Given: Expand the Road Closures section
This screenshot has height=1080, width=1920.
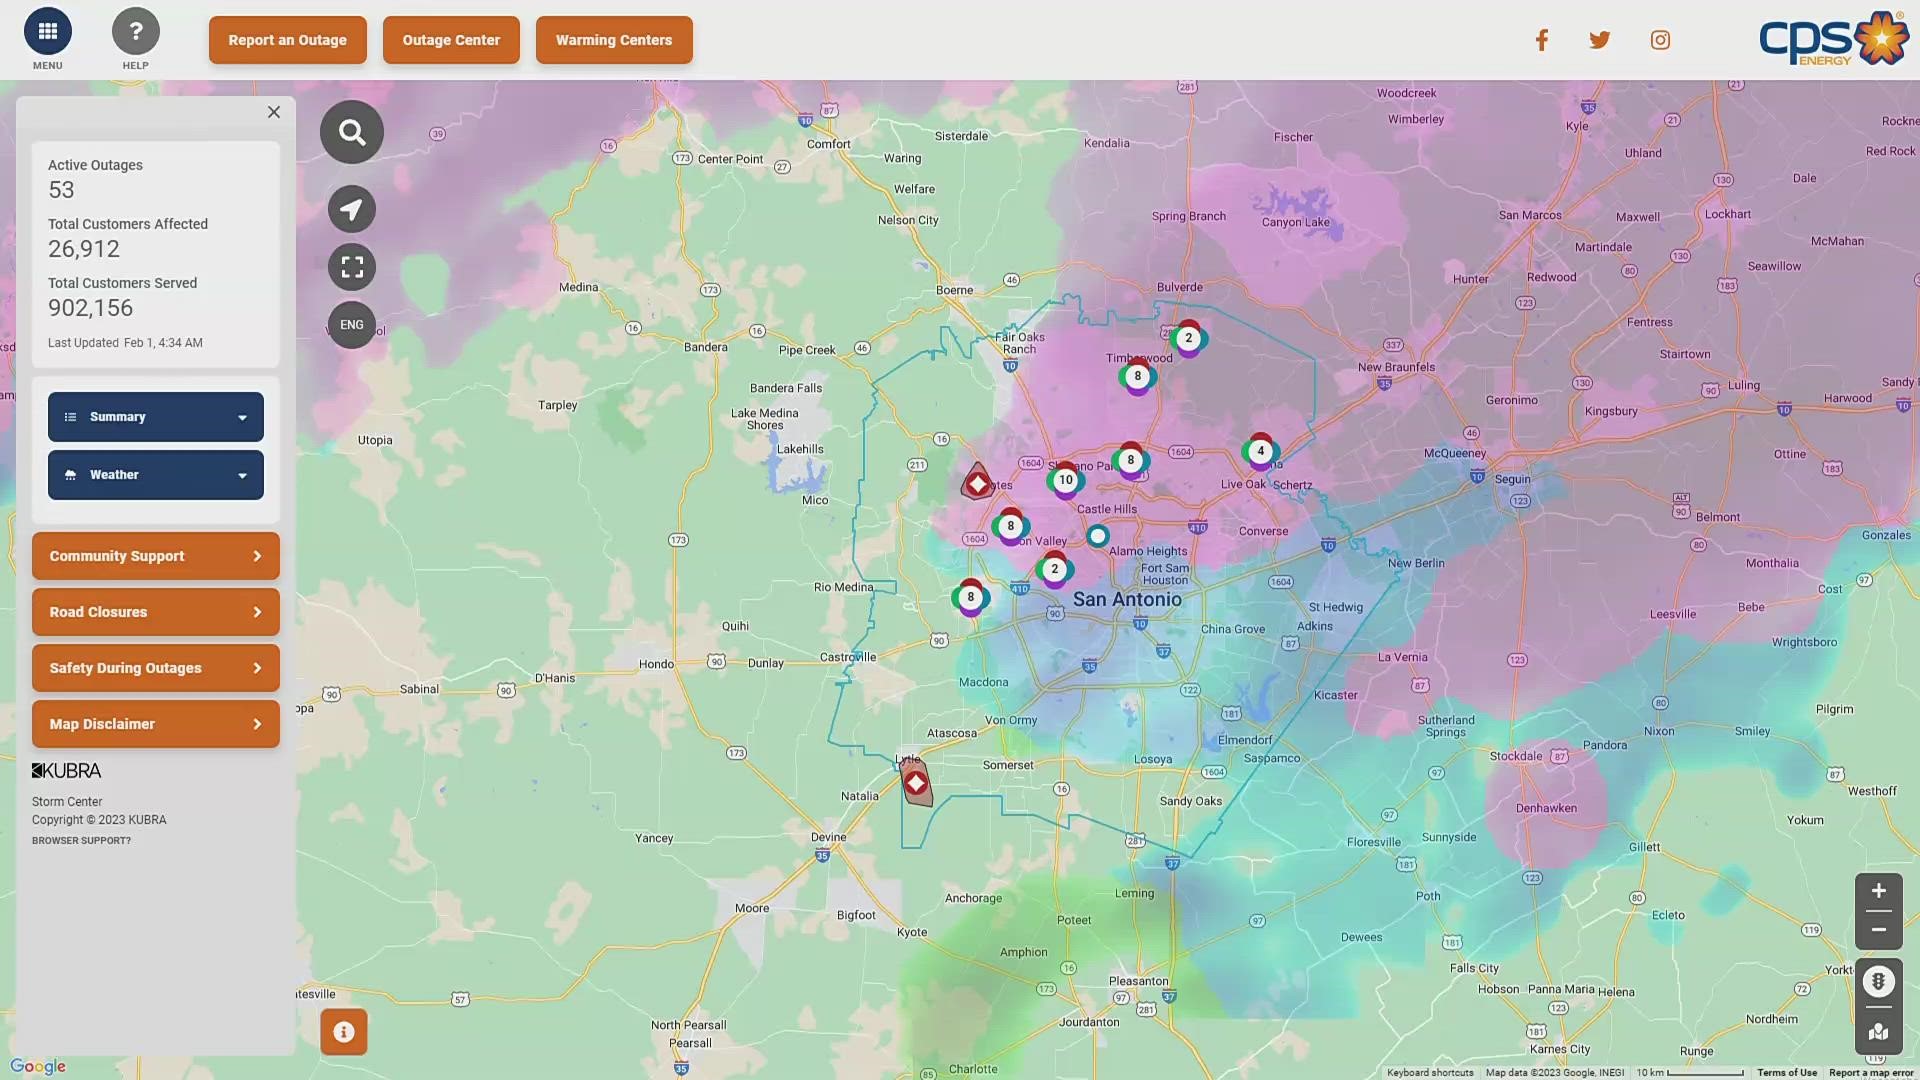Looking at the screenshot, I should [154, 612].
